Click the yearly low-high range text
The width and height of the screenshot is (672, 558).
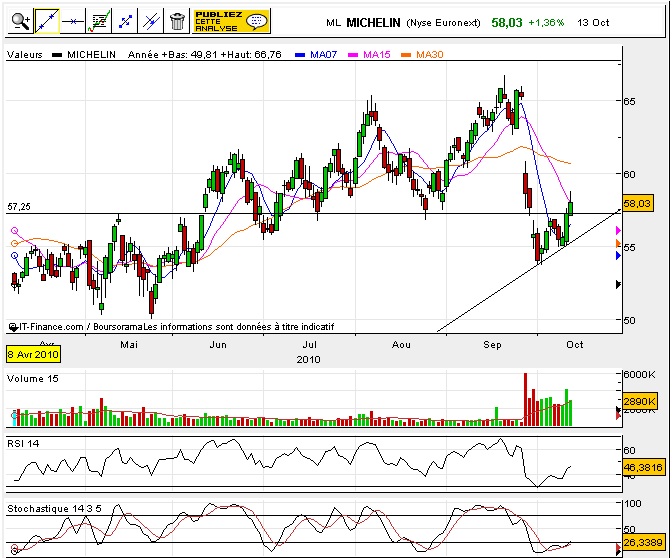[x=205, y=54]
